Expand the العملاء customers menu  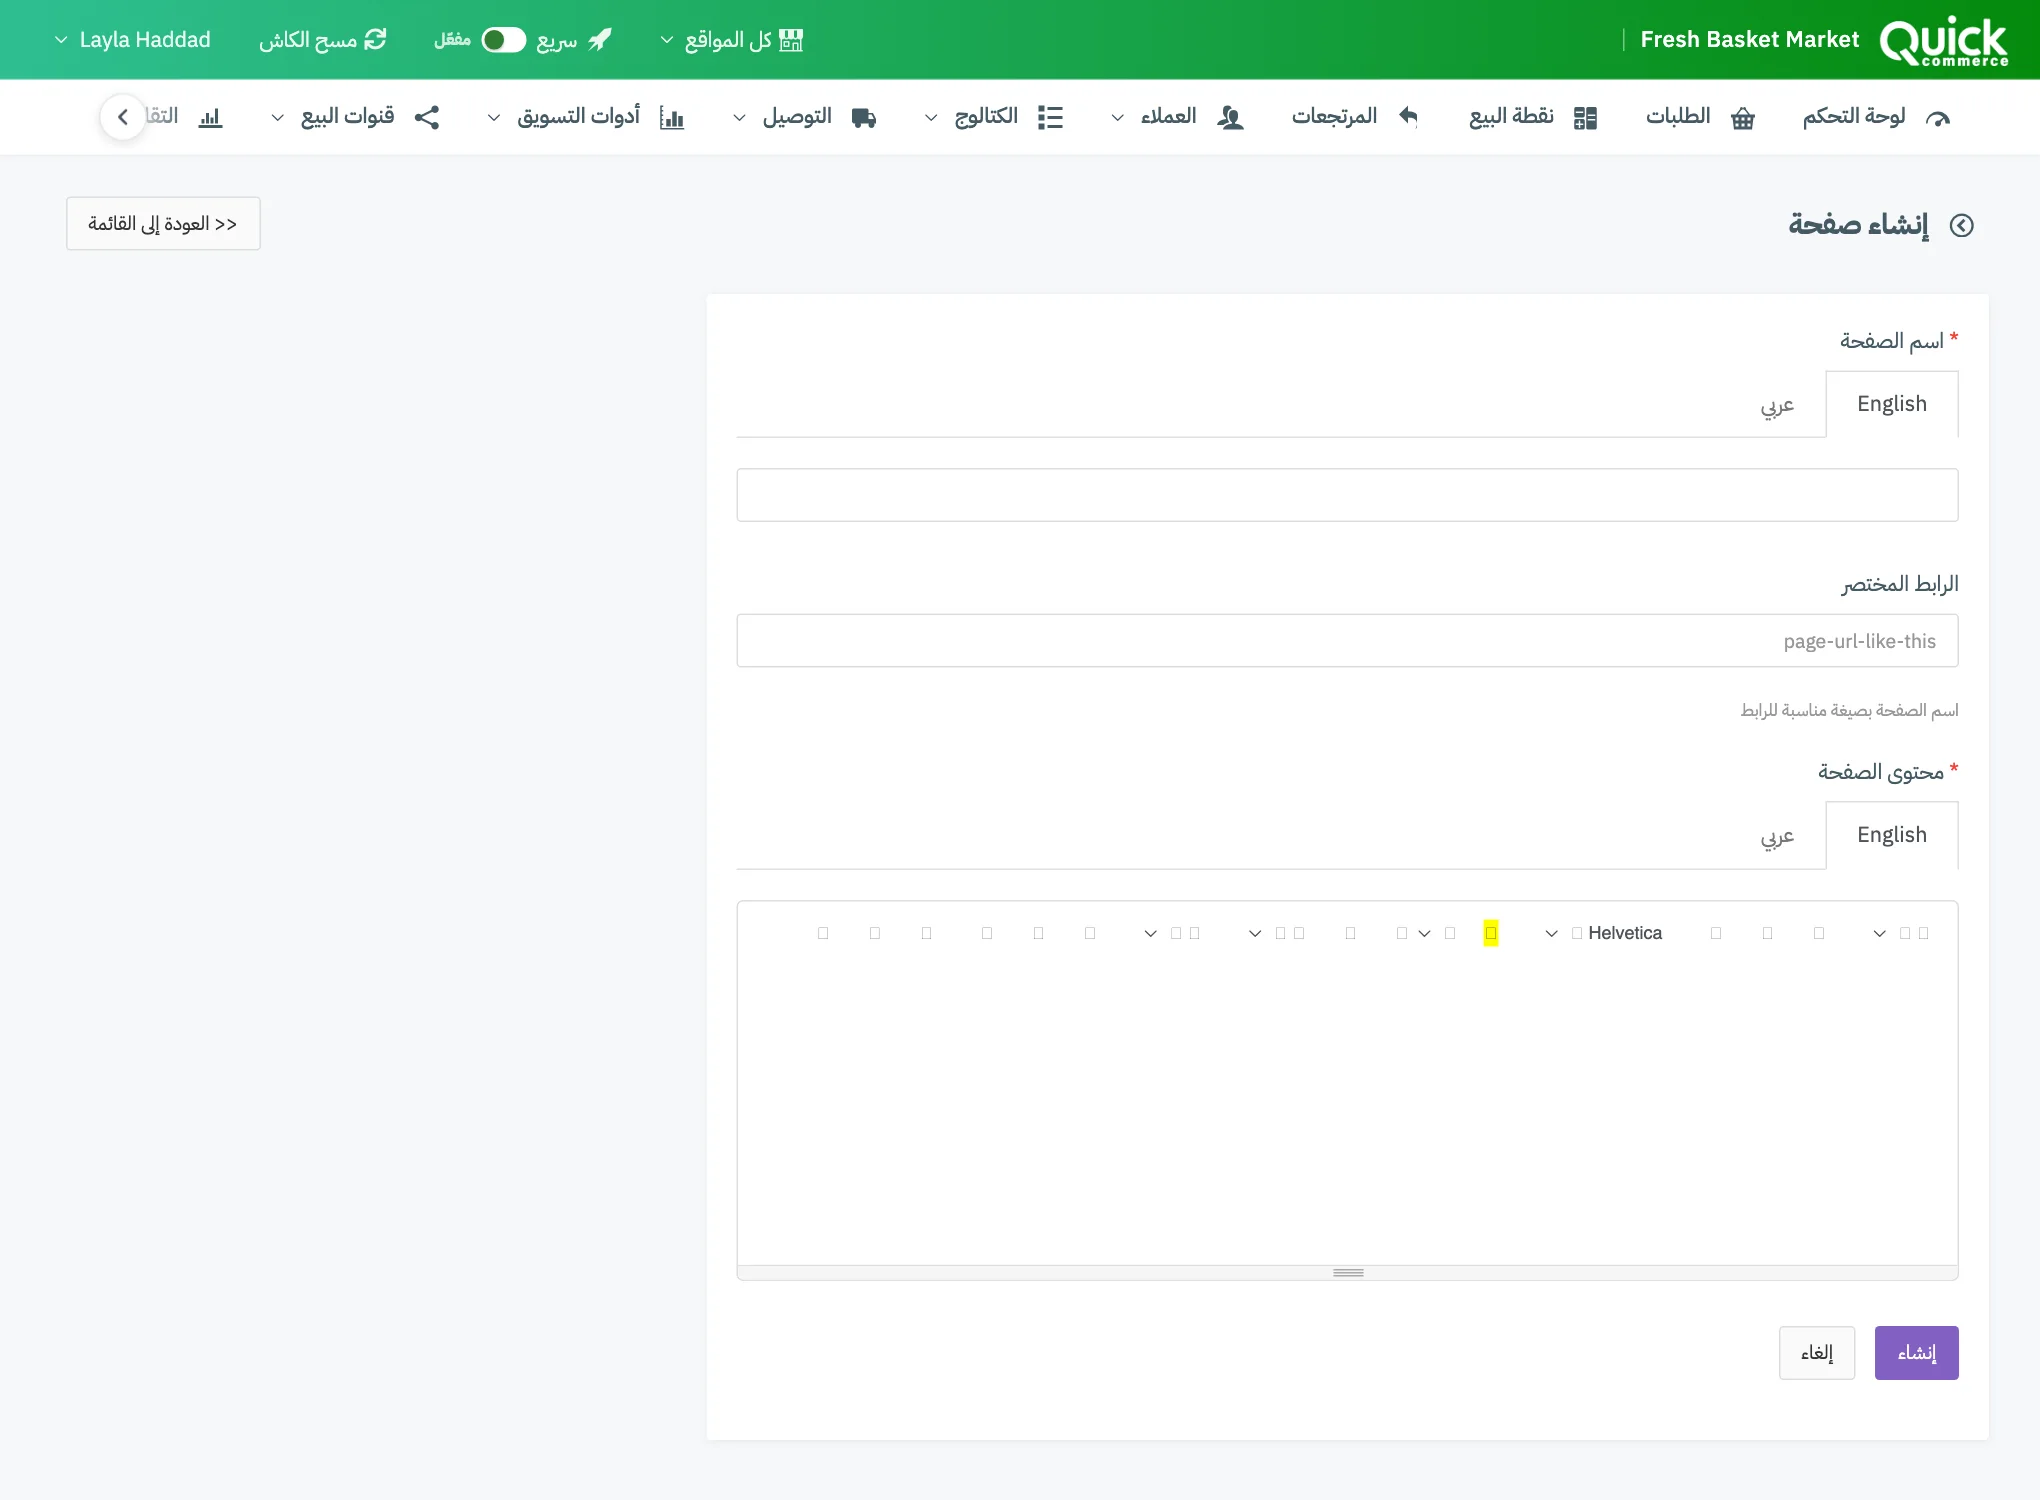(1178, 117)
